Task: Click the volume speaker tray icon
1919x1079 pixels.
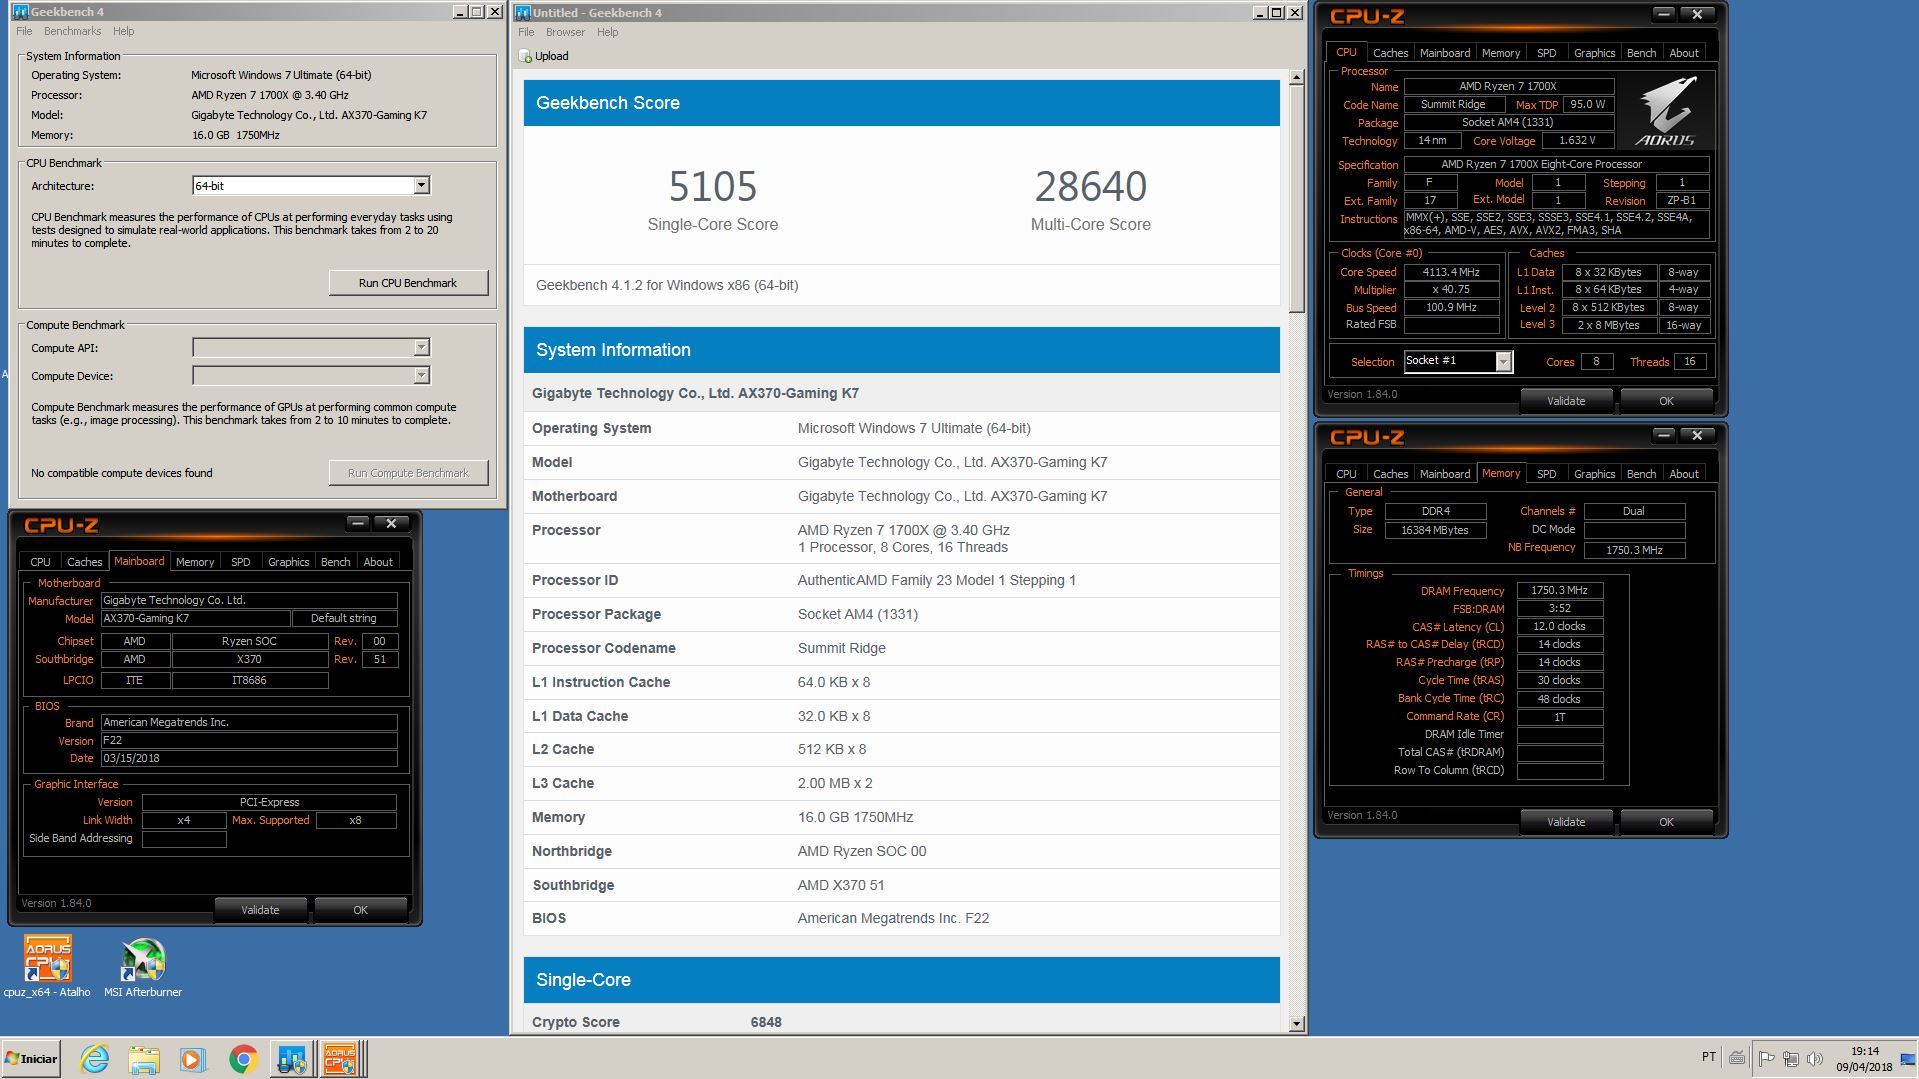Action: coord(1815,1058)
